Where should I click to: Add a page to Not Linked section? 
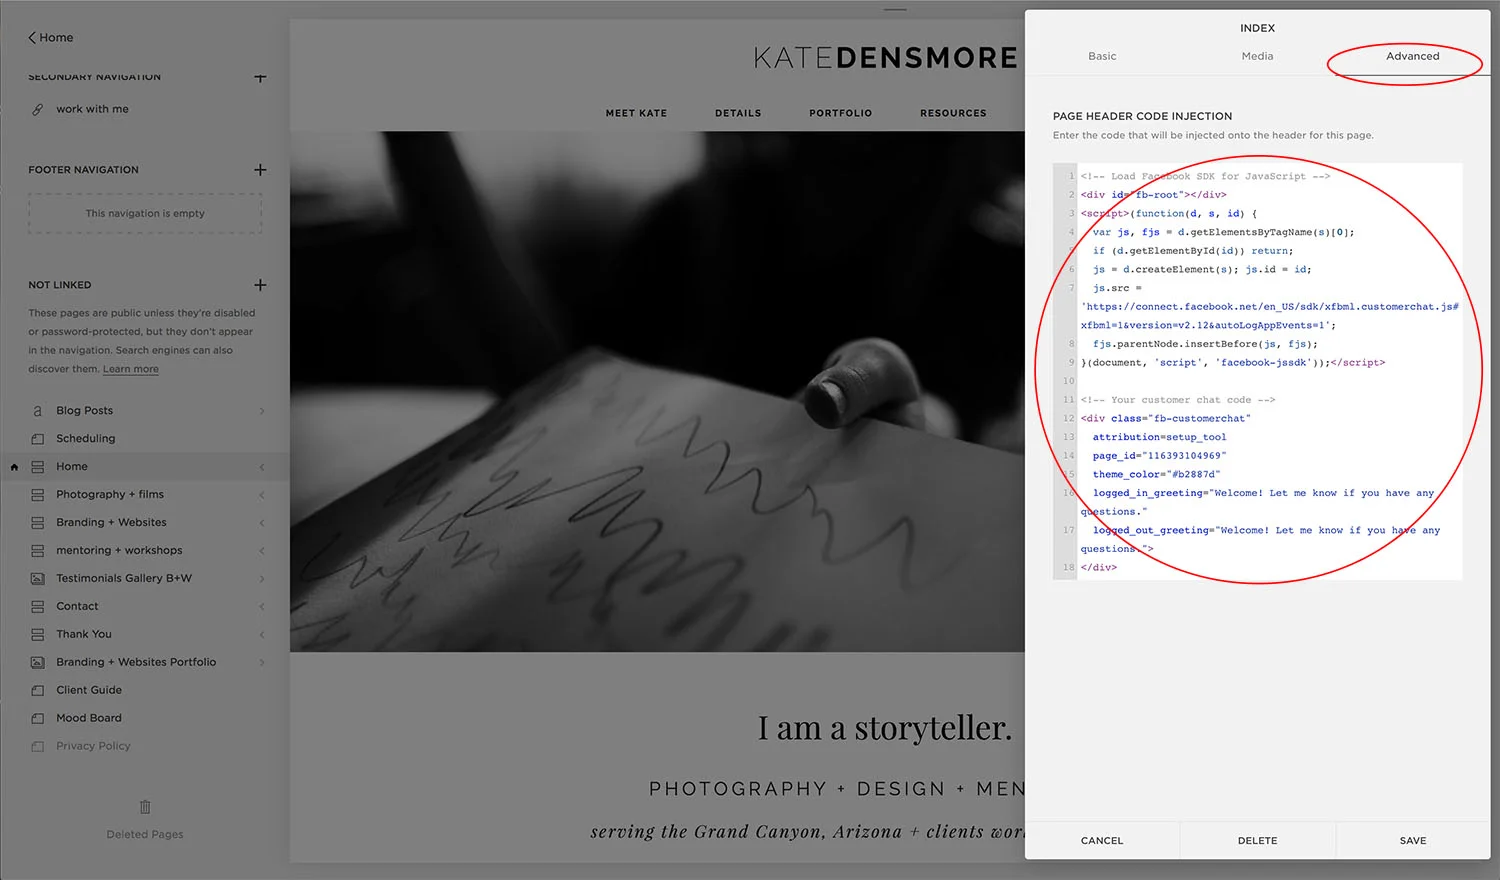[260, 285]
